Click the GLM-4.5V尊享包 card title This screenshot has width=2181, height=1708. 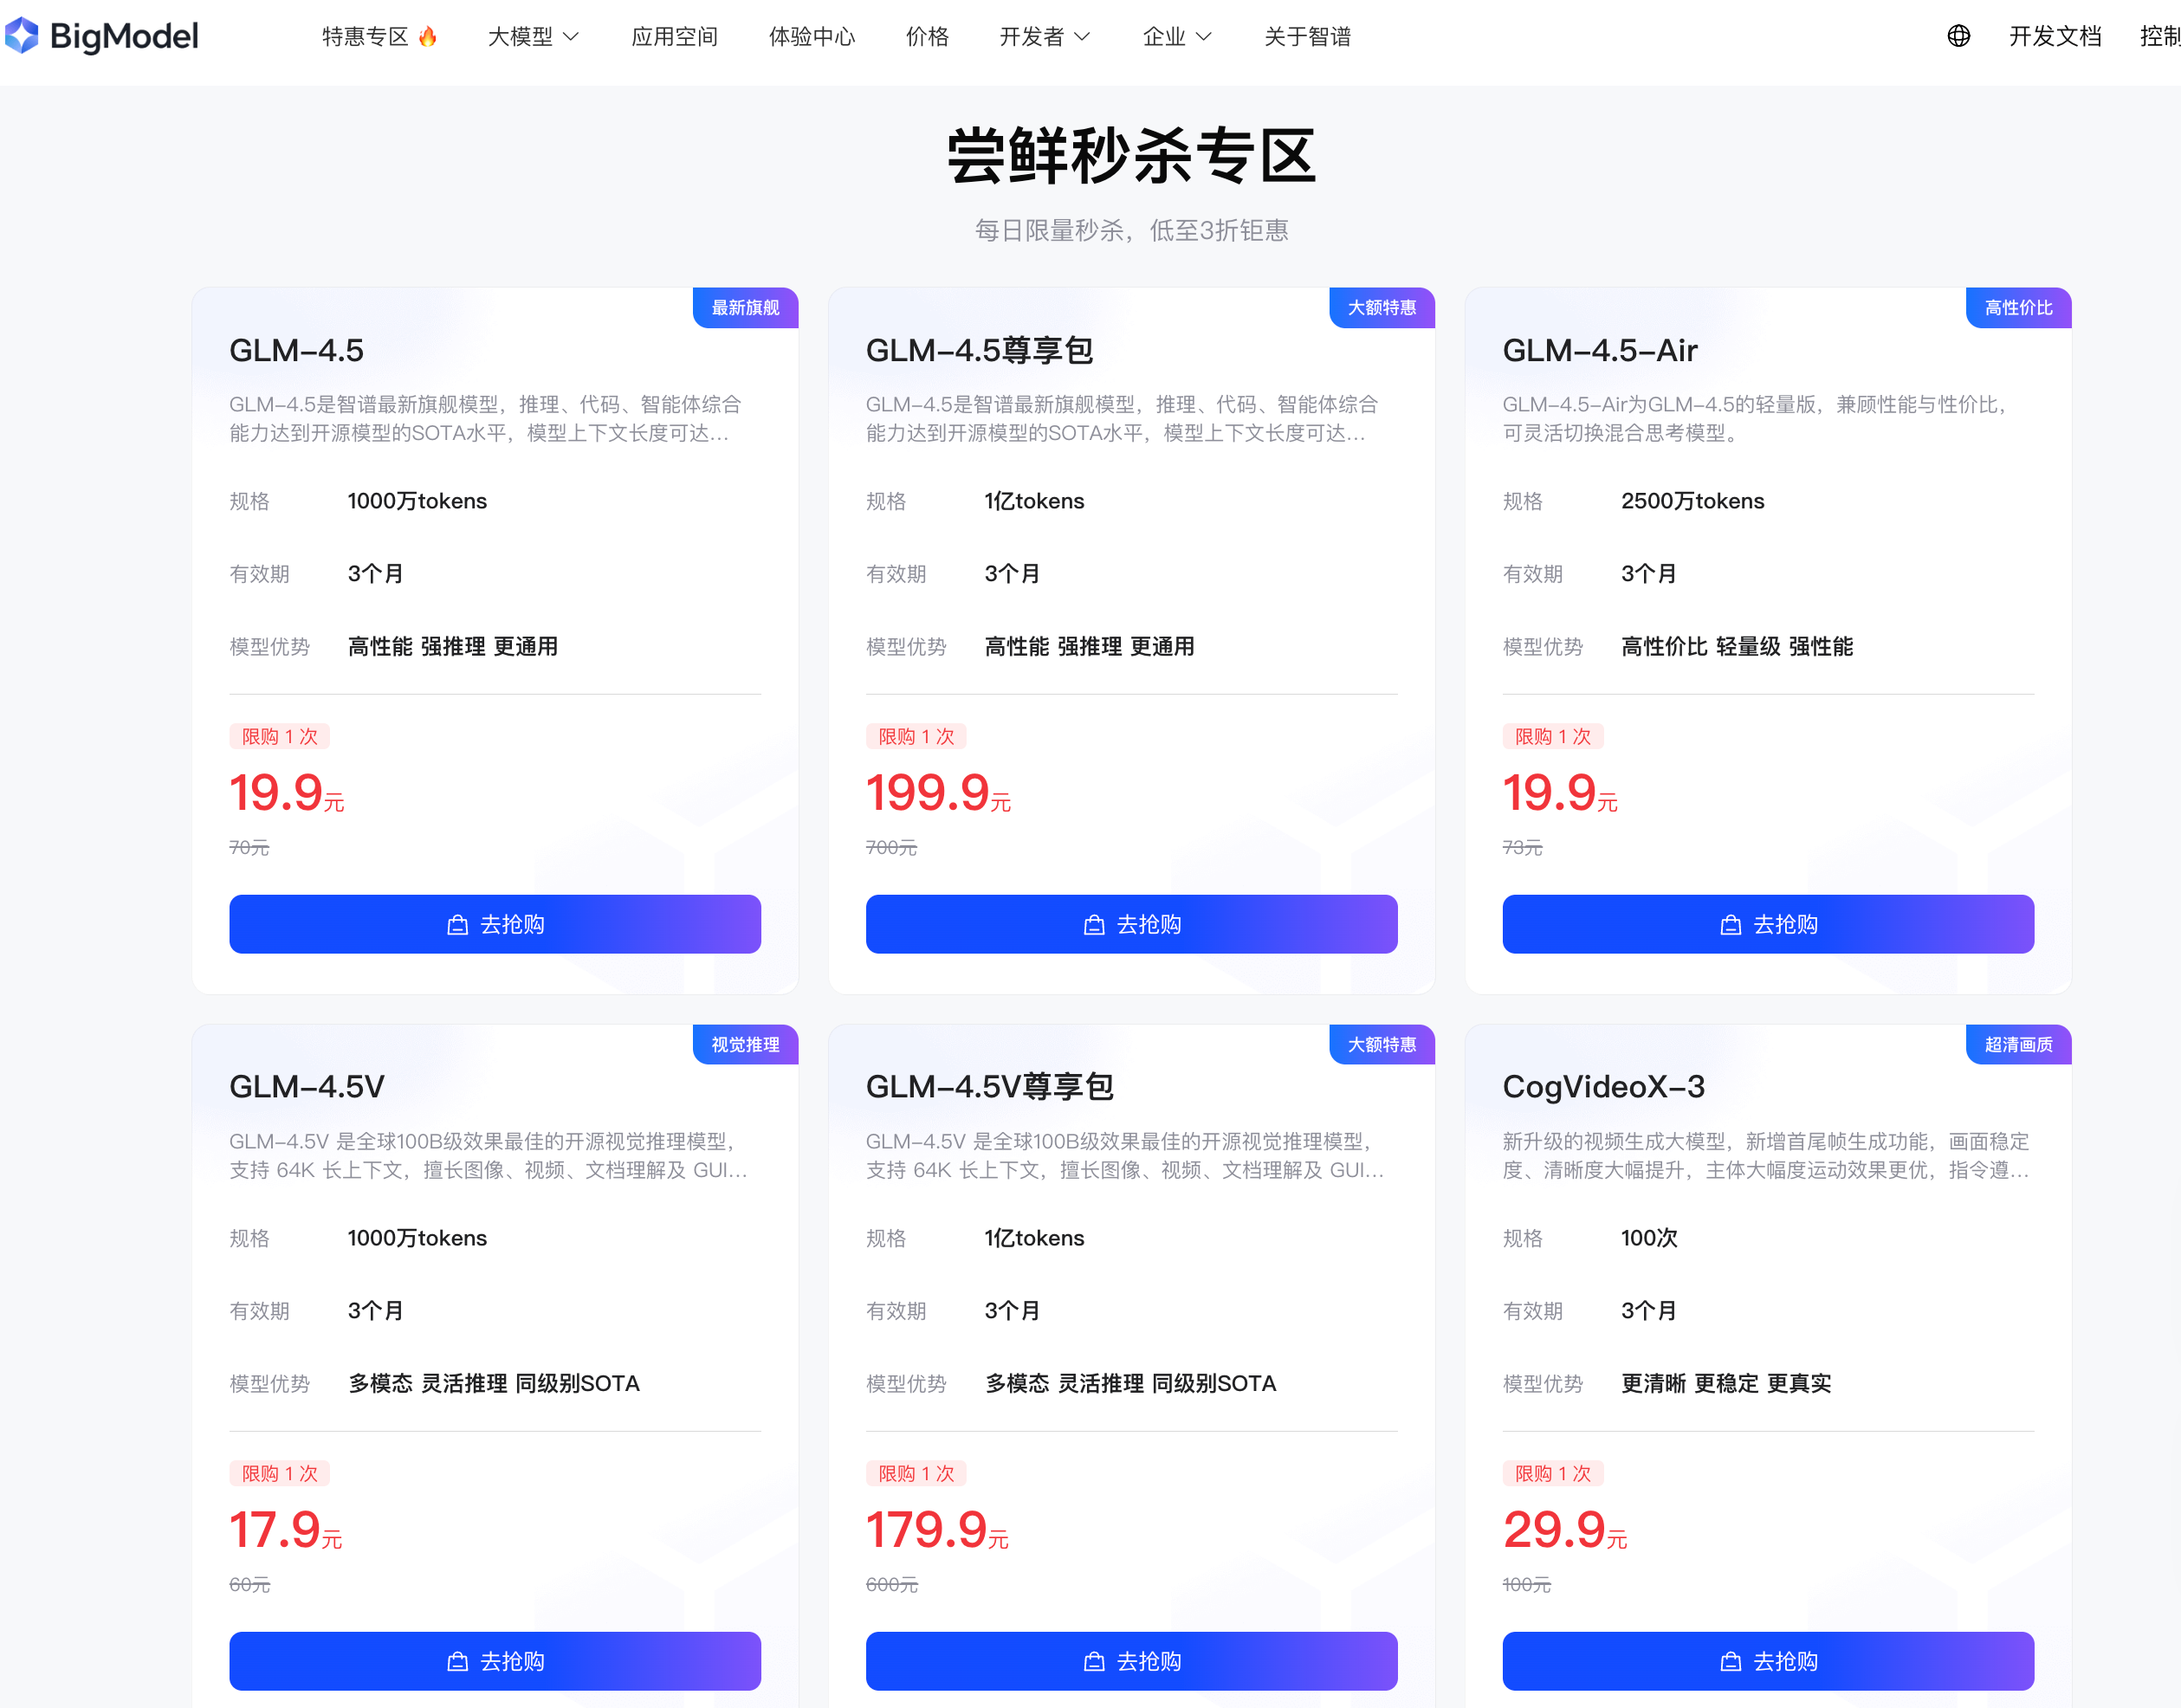click(989, 1087)
